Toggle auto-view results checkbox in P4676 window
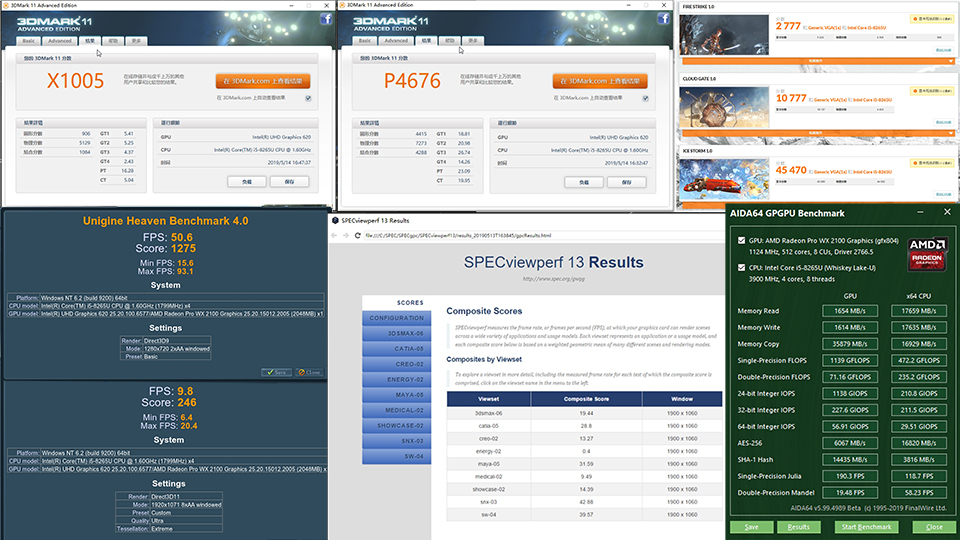 click(645, 98)
